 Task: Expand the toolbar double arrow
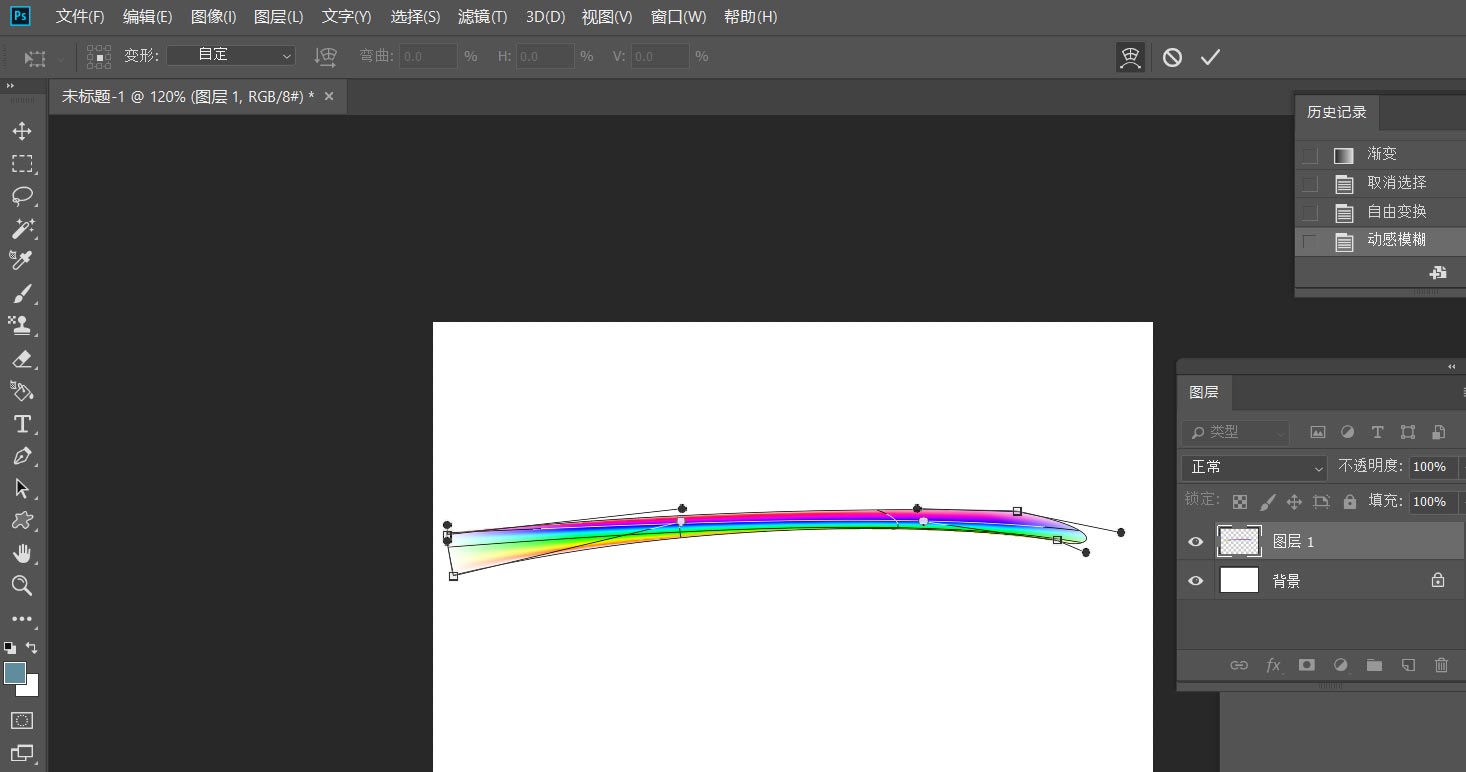(x=10, y=86)
